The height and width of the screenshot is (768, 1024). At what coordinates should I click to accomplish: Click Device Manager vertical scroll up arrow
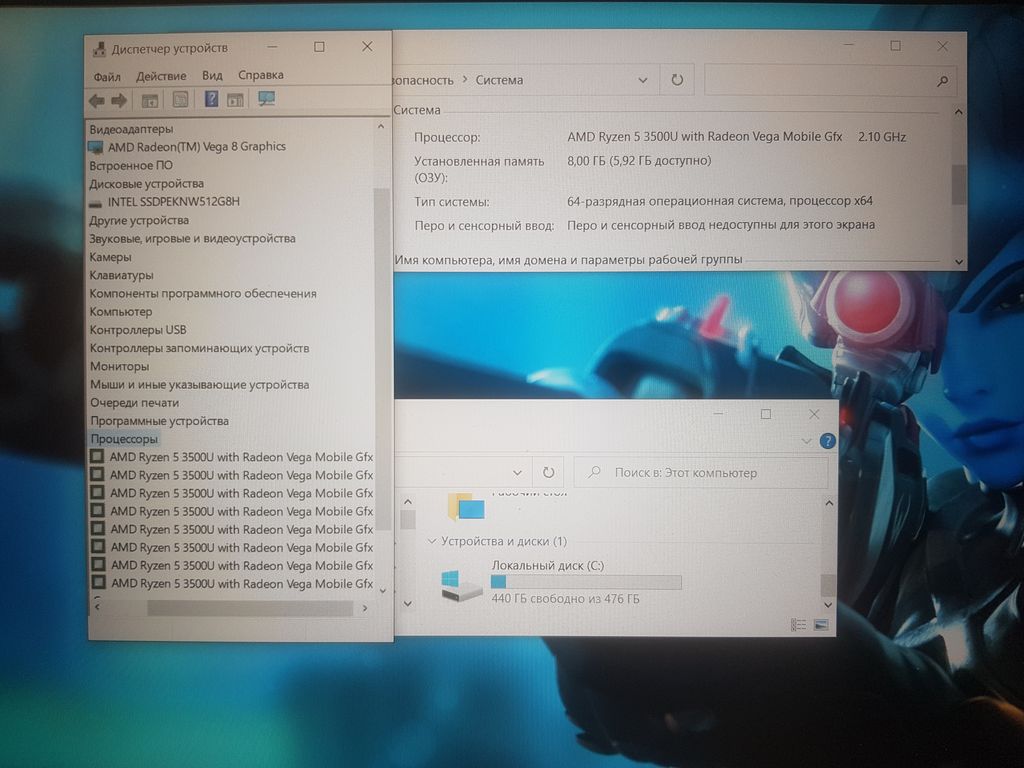tap(381, 127)
